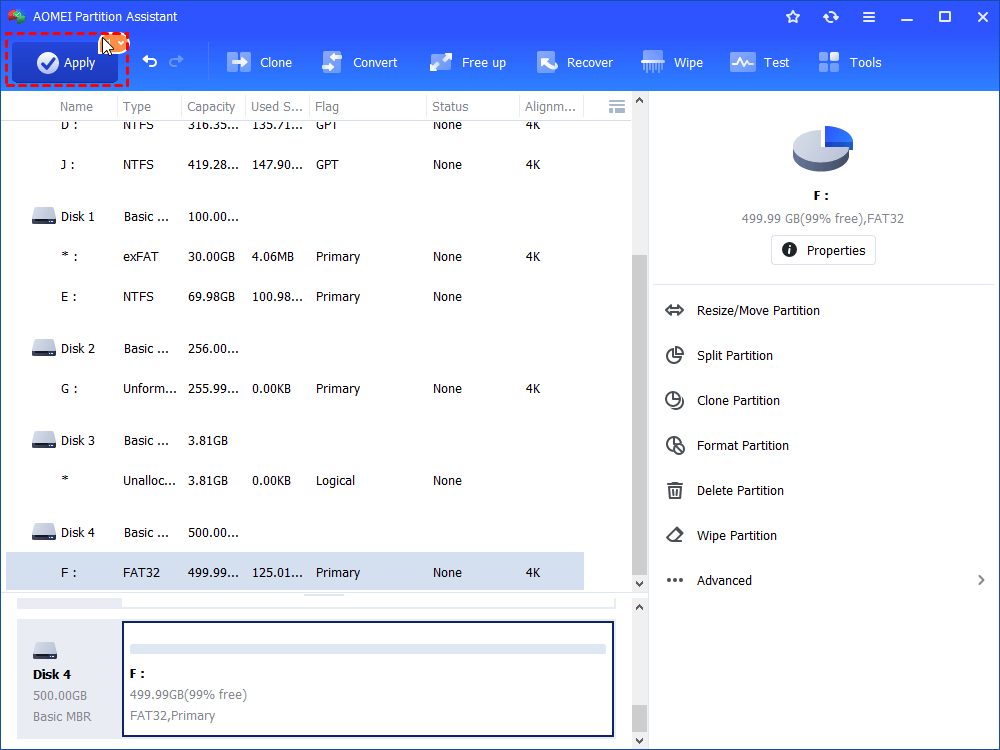
Task: Click the Properties button
Action: point(823,250)
